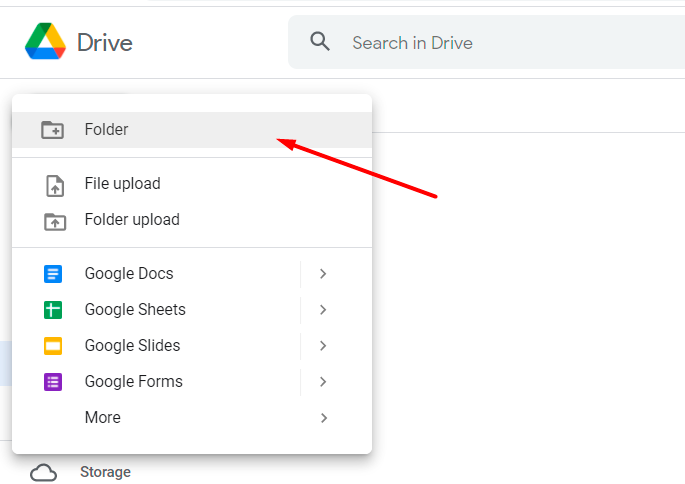The image size is (685, 484).
Task: Open the Google Slides submenu chevron
Action: pyautogui.click(x=323, y=346)
